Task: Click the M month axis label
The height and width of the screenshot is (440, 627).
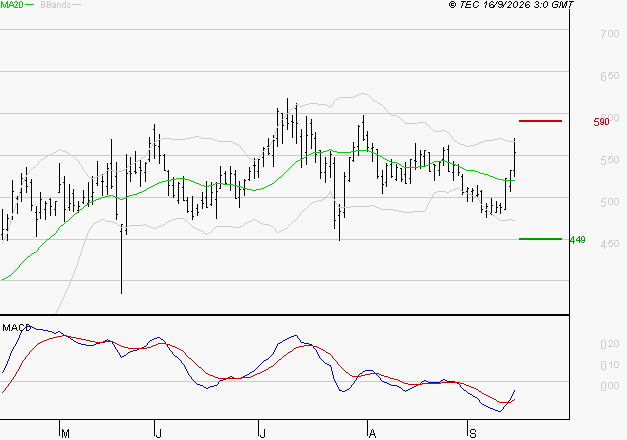Action: [x=66, y=434]
